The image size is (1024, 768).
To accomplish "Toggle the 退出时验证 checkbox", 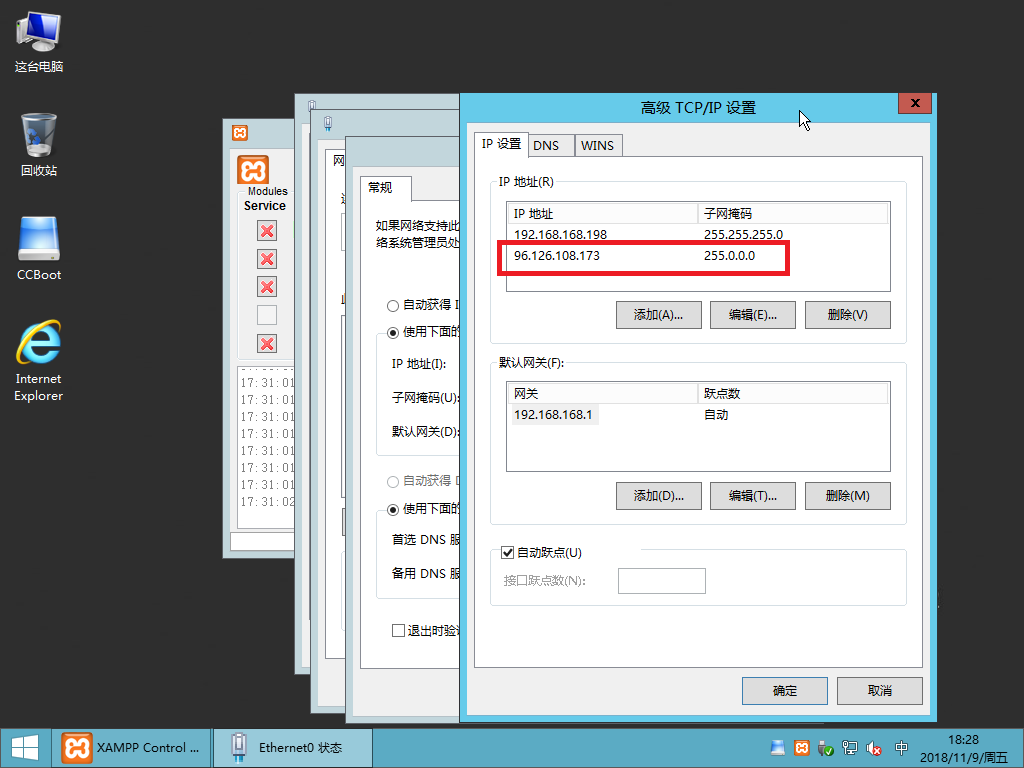I will [x=398, y=631].
